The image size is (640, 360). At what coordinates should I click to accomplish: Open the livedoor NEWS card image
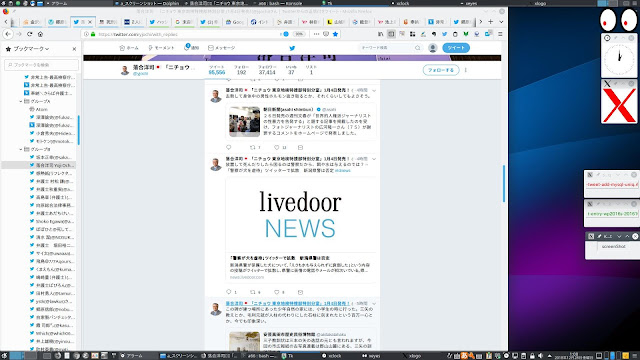pos(301,215)
